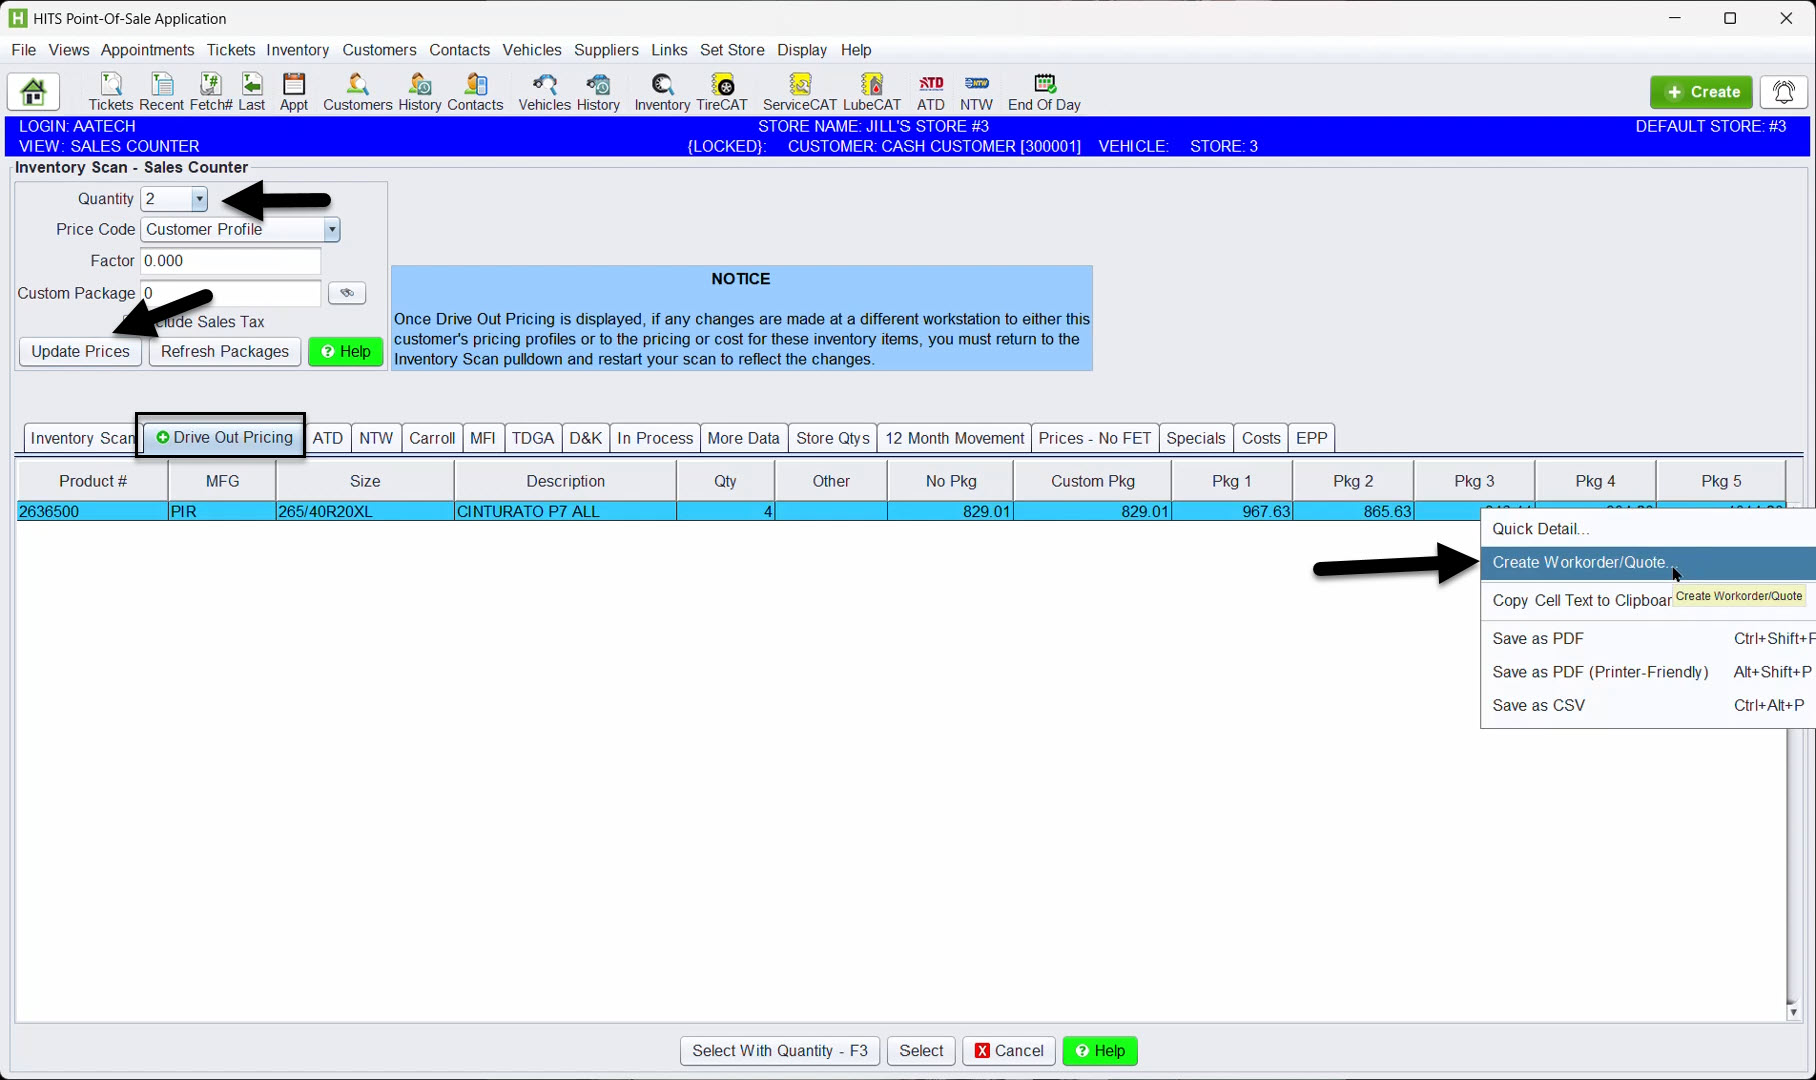Click Select With Quantity - F3 button
This screenshot has width=1816, height=1080.
779,1051
